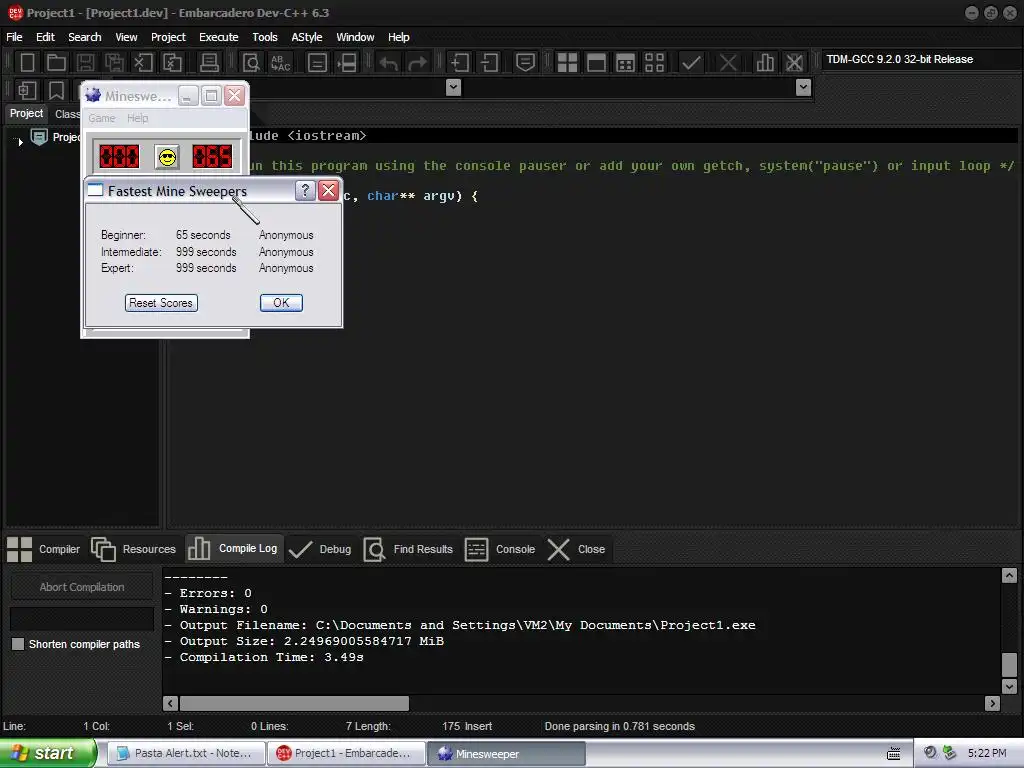Switch to Pasta Alert.txt Notepad taskbar item
1024x768 pixels.
click(185, 753)
